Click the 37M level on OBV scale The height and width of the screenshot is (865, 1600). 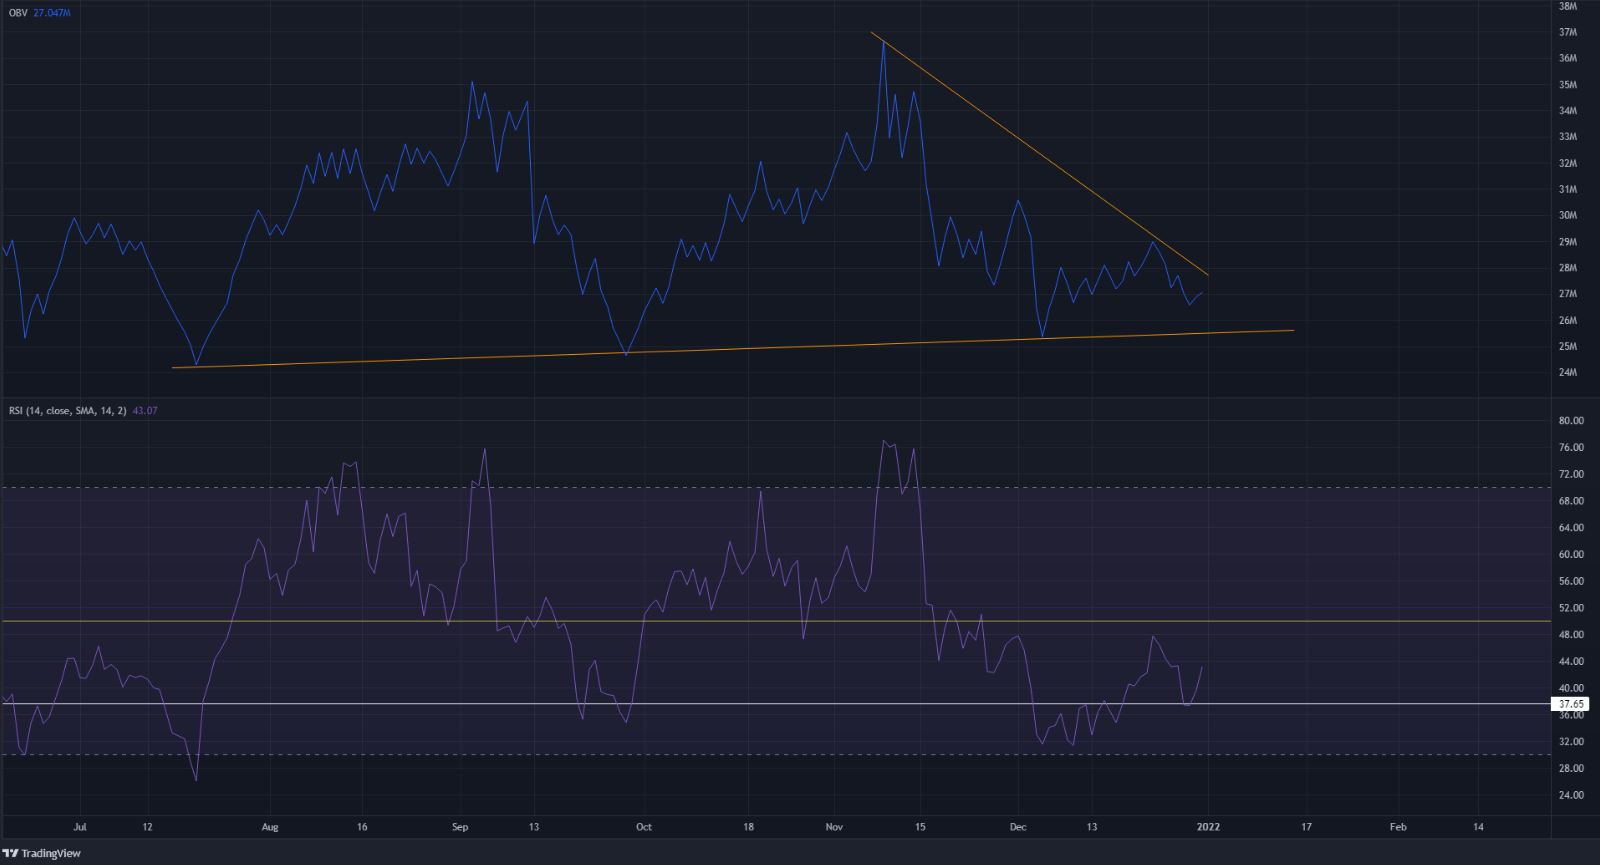point(1567,32)
